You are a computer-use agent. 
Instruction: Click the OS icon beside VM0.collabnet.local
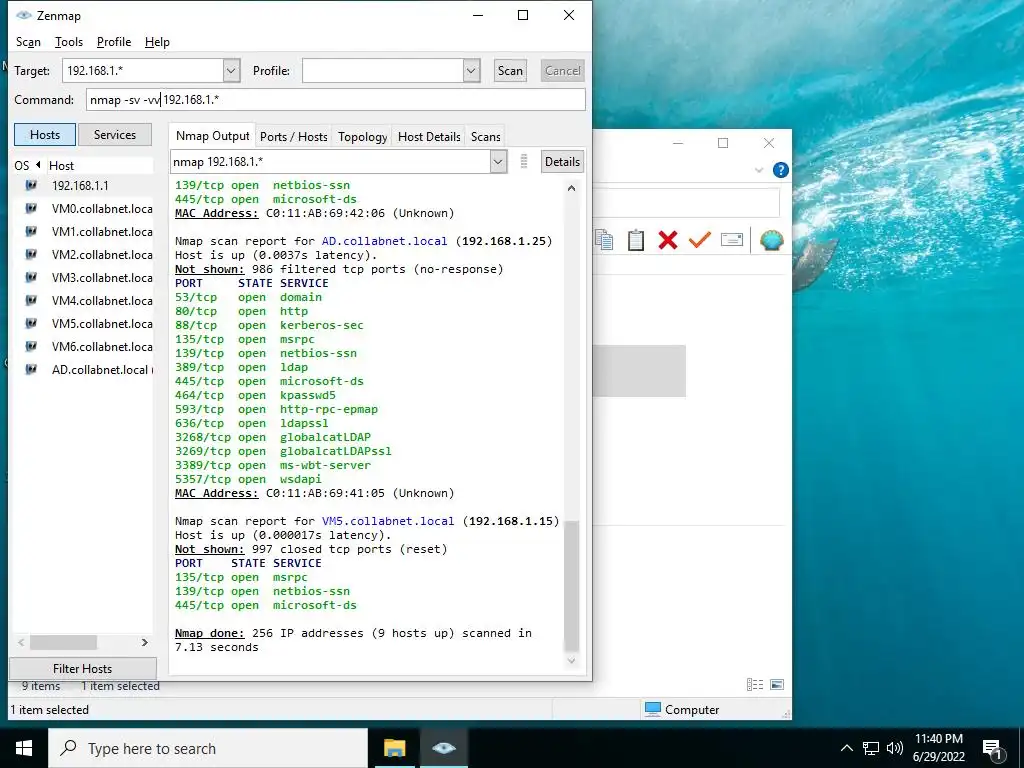click(31, 208)
